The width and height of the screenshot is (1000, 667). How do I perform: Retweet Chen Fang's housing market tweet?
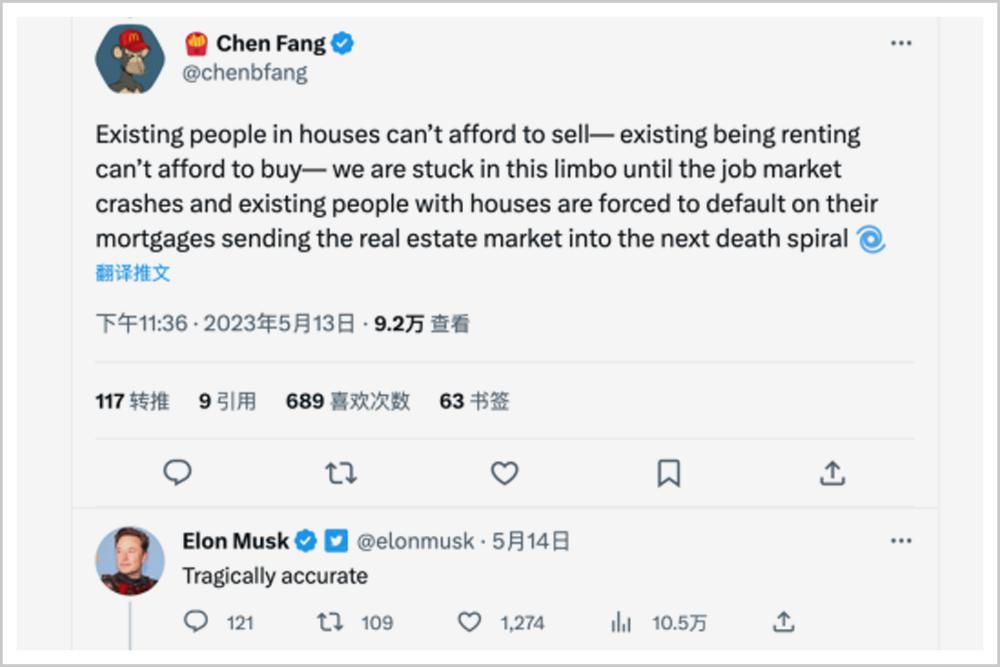pyautogui.click(x=341, y=473)
